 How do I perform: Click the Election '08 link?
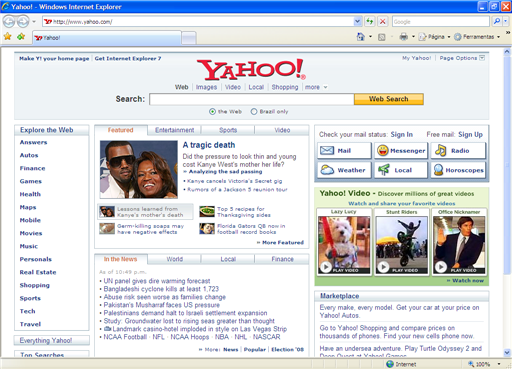(287, 349)
